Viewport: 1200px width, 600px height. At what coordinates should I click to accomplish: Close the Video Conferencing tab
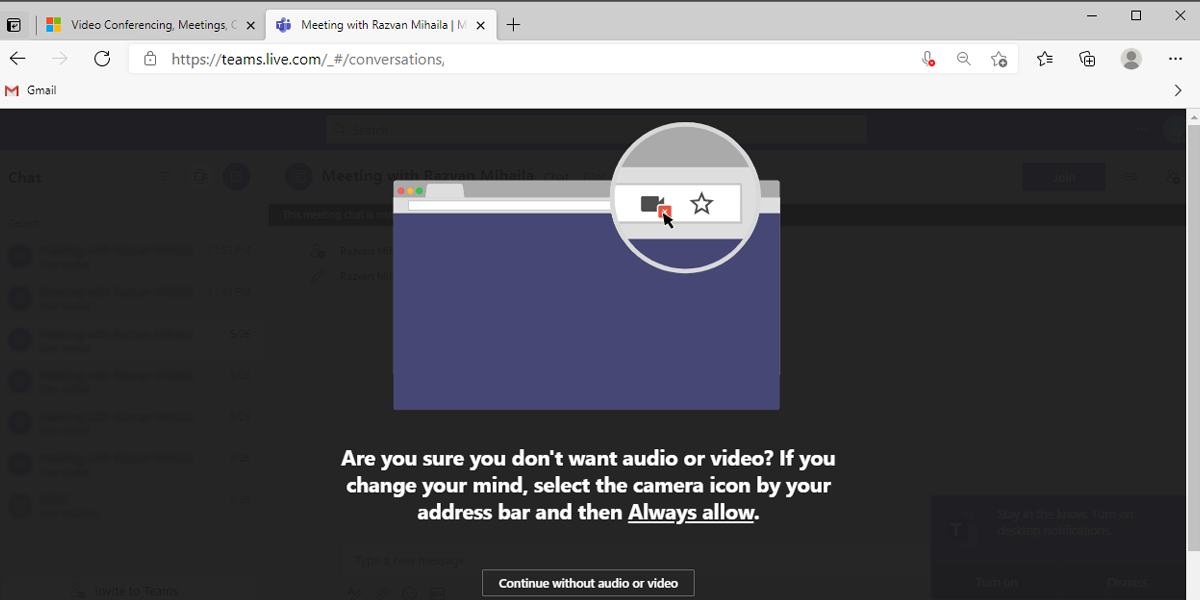point(250,25)
